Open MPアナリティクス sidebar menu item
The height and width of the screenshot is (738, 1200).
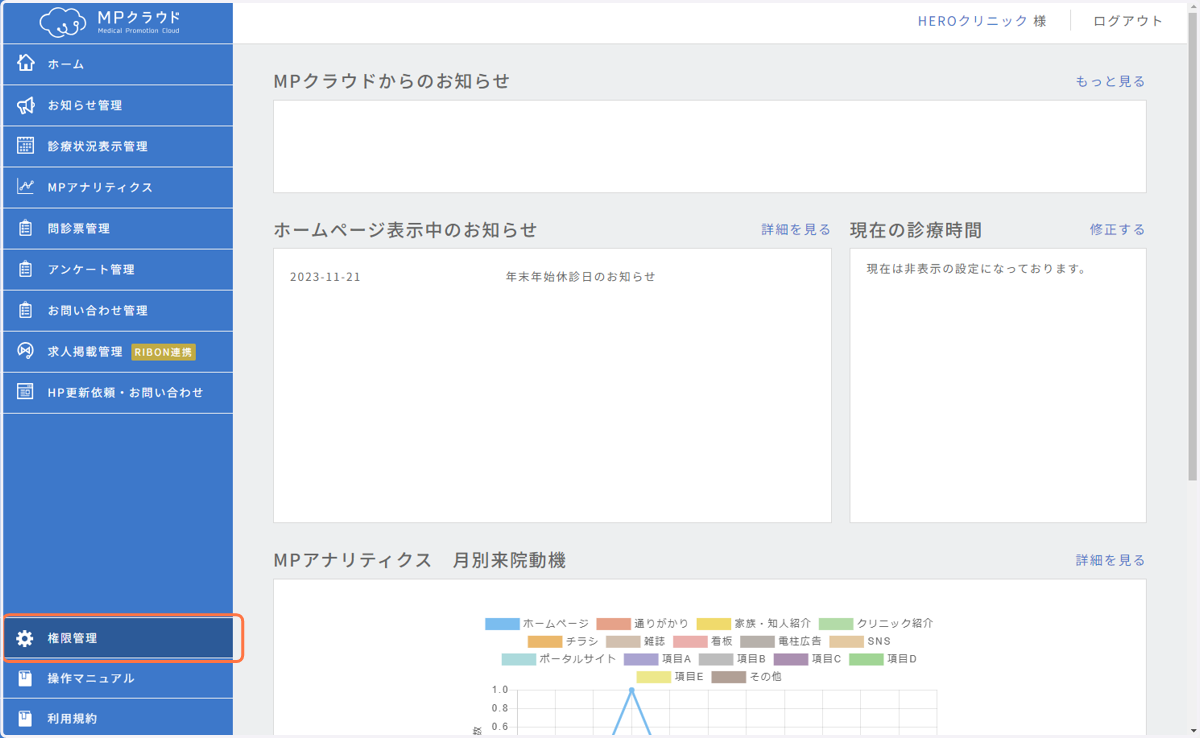tap(118, 187)
